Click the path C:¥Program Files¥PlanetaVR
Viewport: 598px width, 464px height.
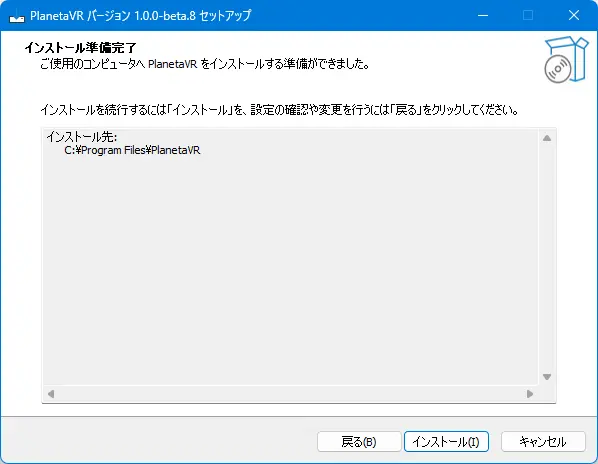(x=132, y=150)
